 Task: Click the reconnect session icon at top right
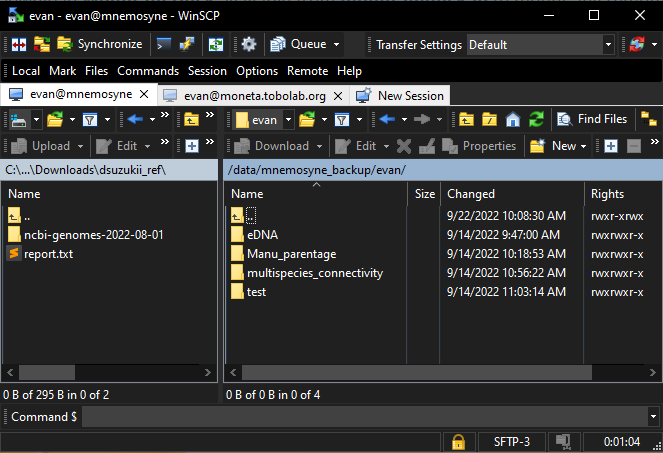[637, 44]
